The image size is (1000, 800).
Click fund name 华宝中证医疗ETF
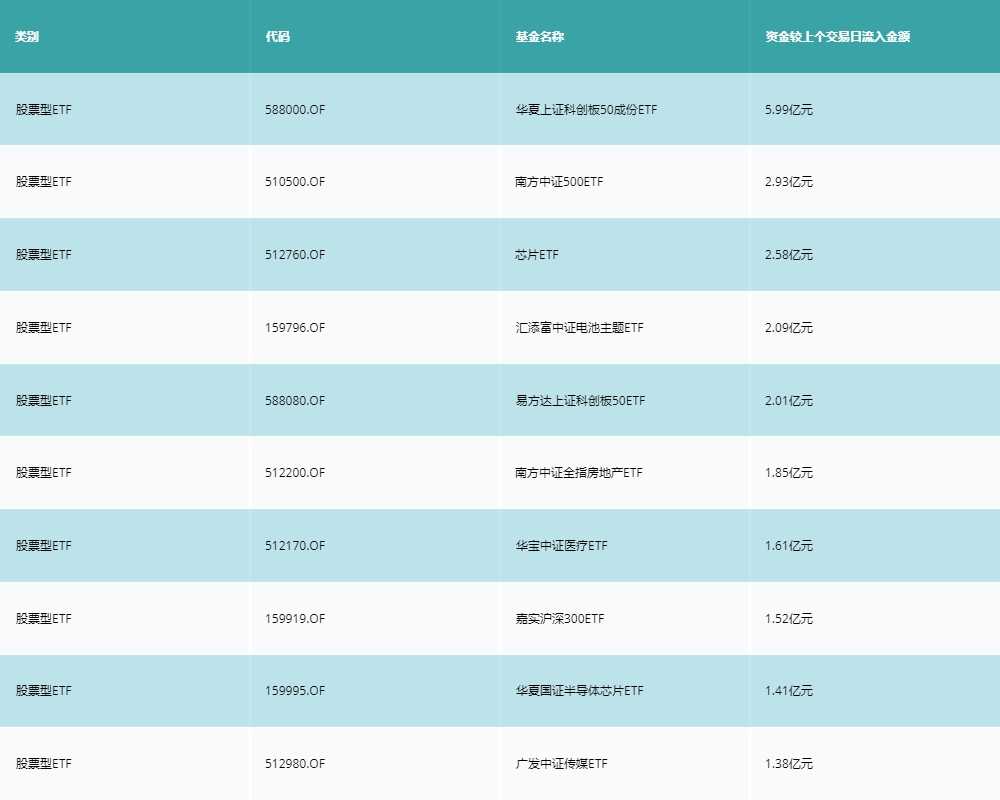click(x=562, y=545)
